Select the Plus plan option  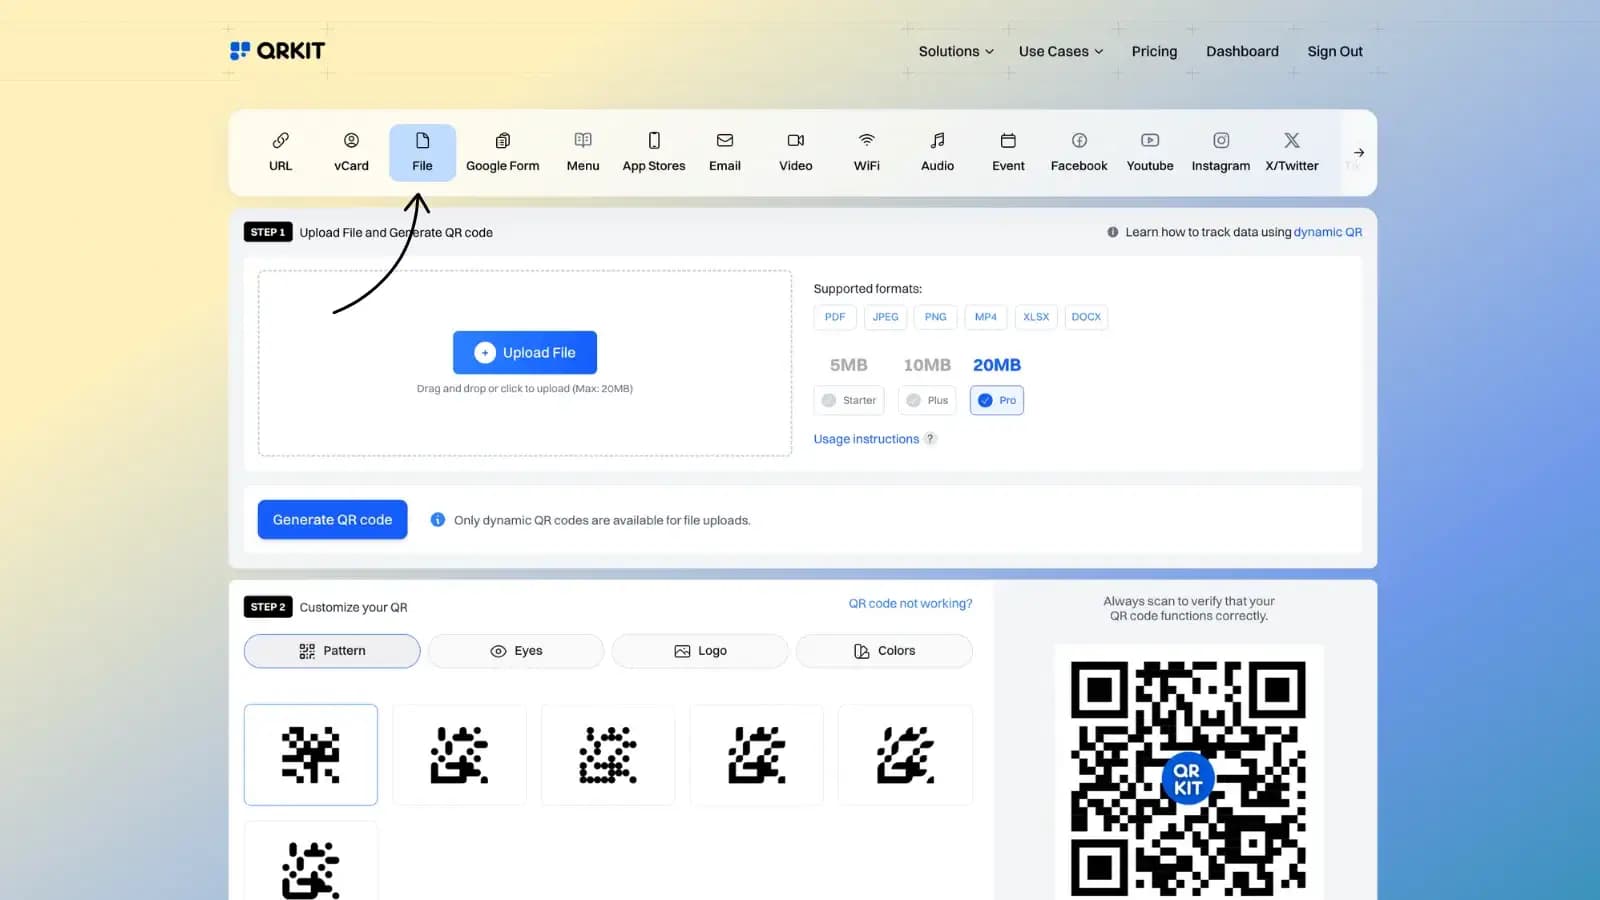(926, 400)
